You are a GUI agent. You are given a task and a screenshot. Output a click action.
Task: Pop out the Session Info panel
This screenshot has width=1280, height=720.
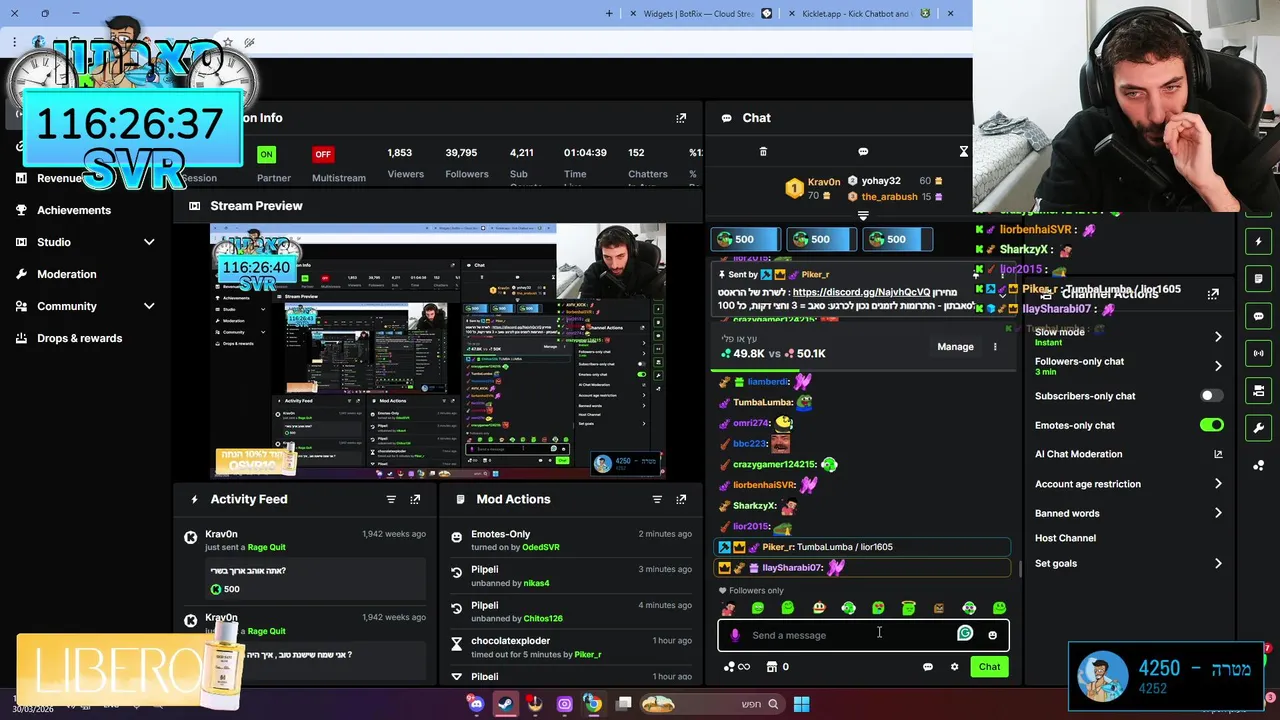[x=681, y=118]
